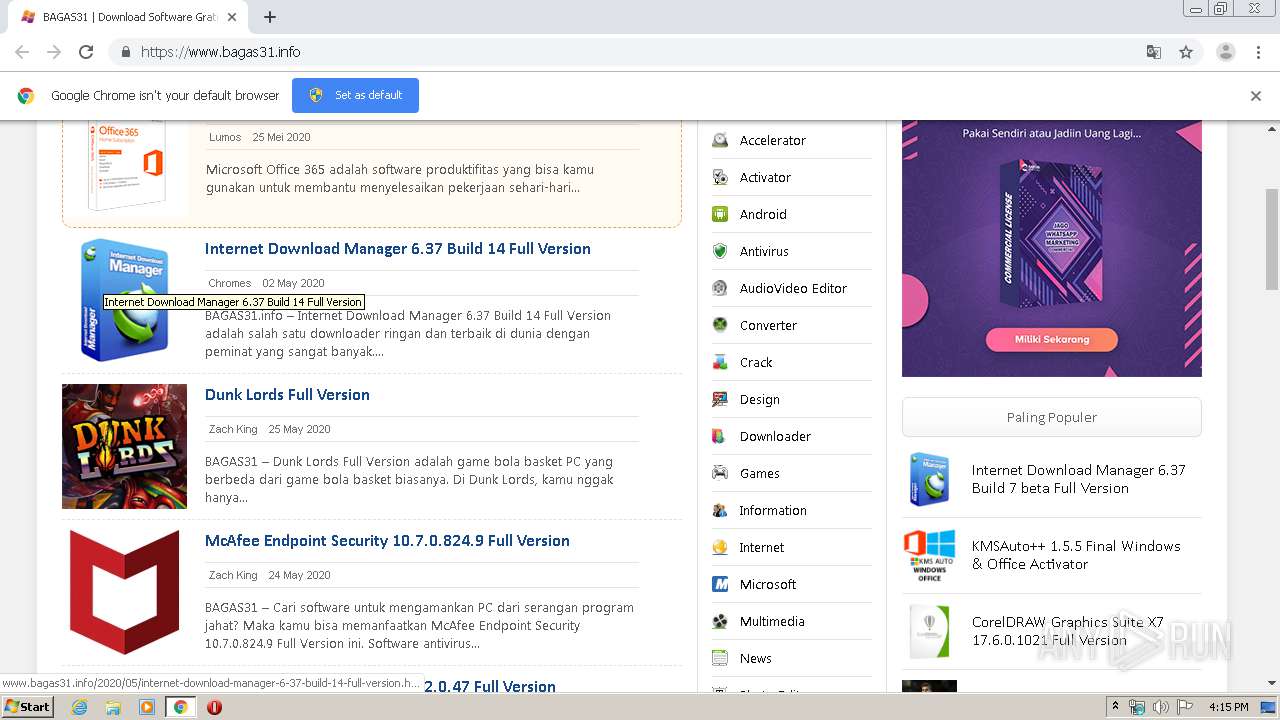Click the red Opera-style taskbar icon

point(214,707)
